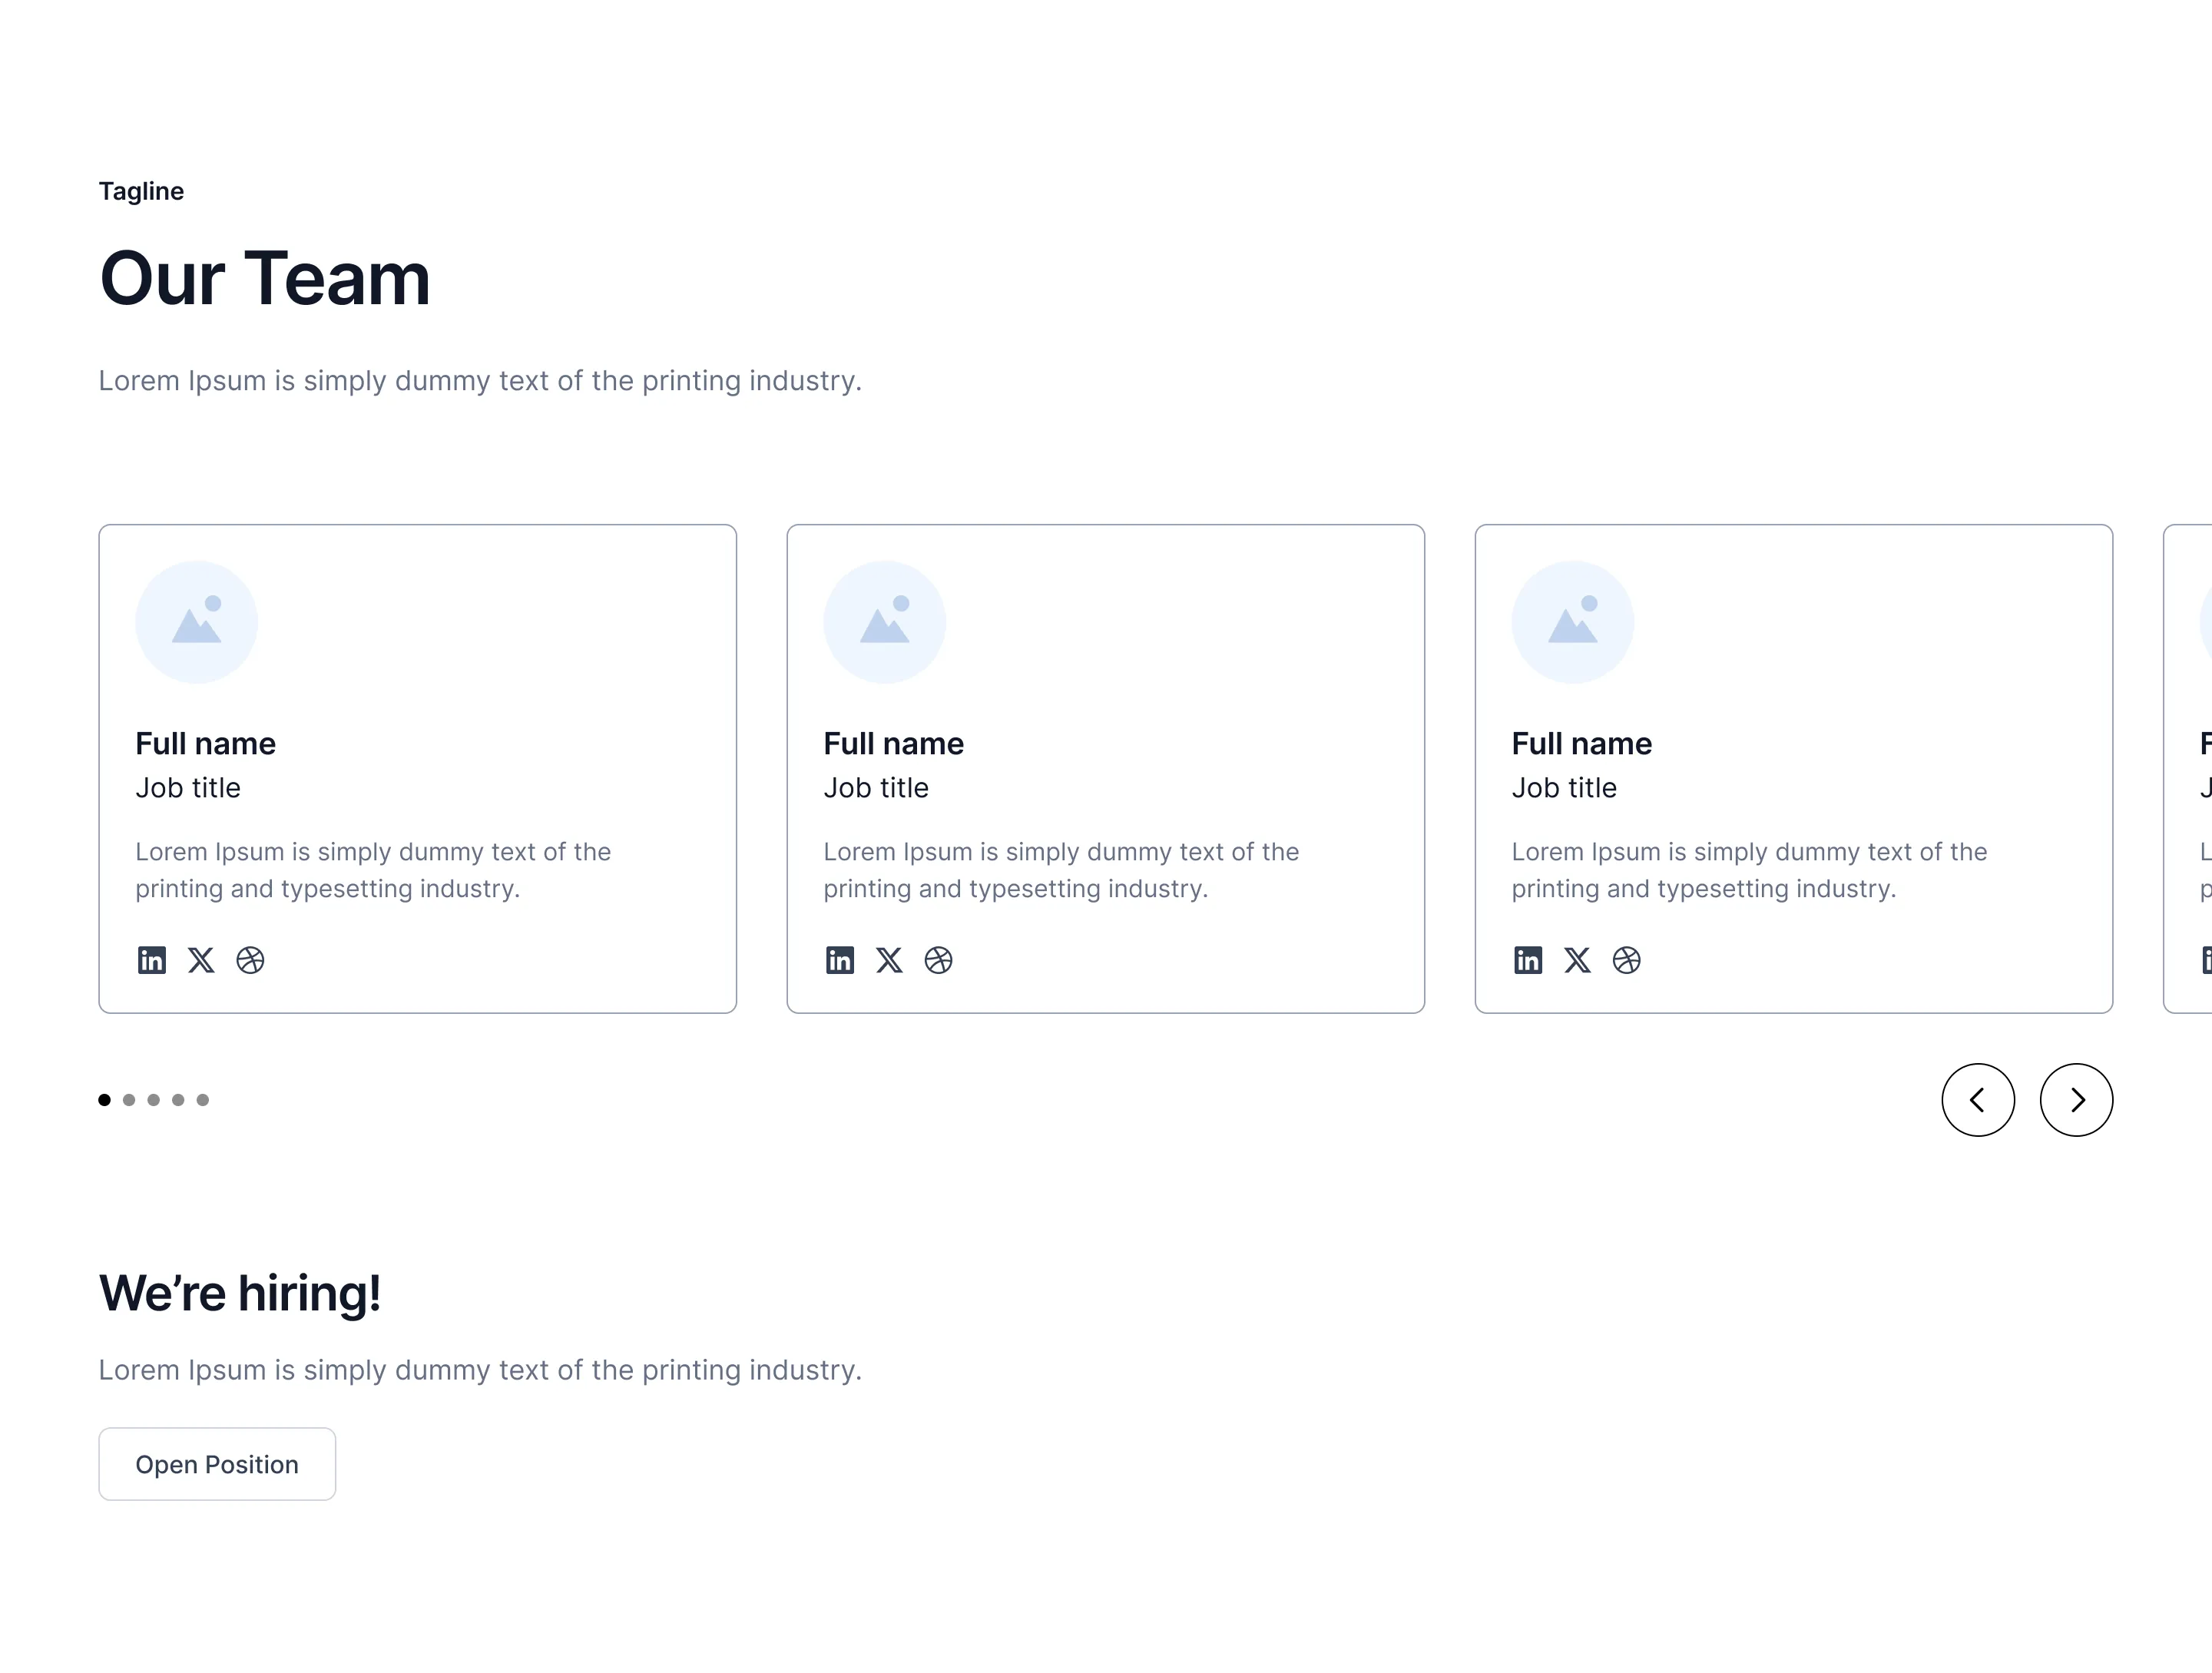
Task: Go to previous slide with left chevron
Action: tap(1978, 1100)
